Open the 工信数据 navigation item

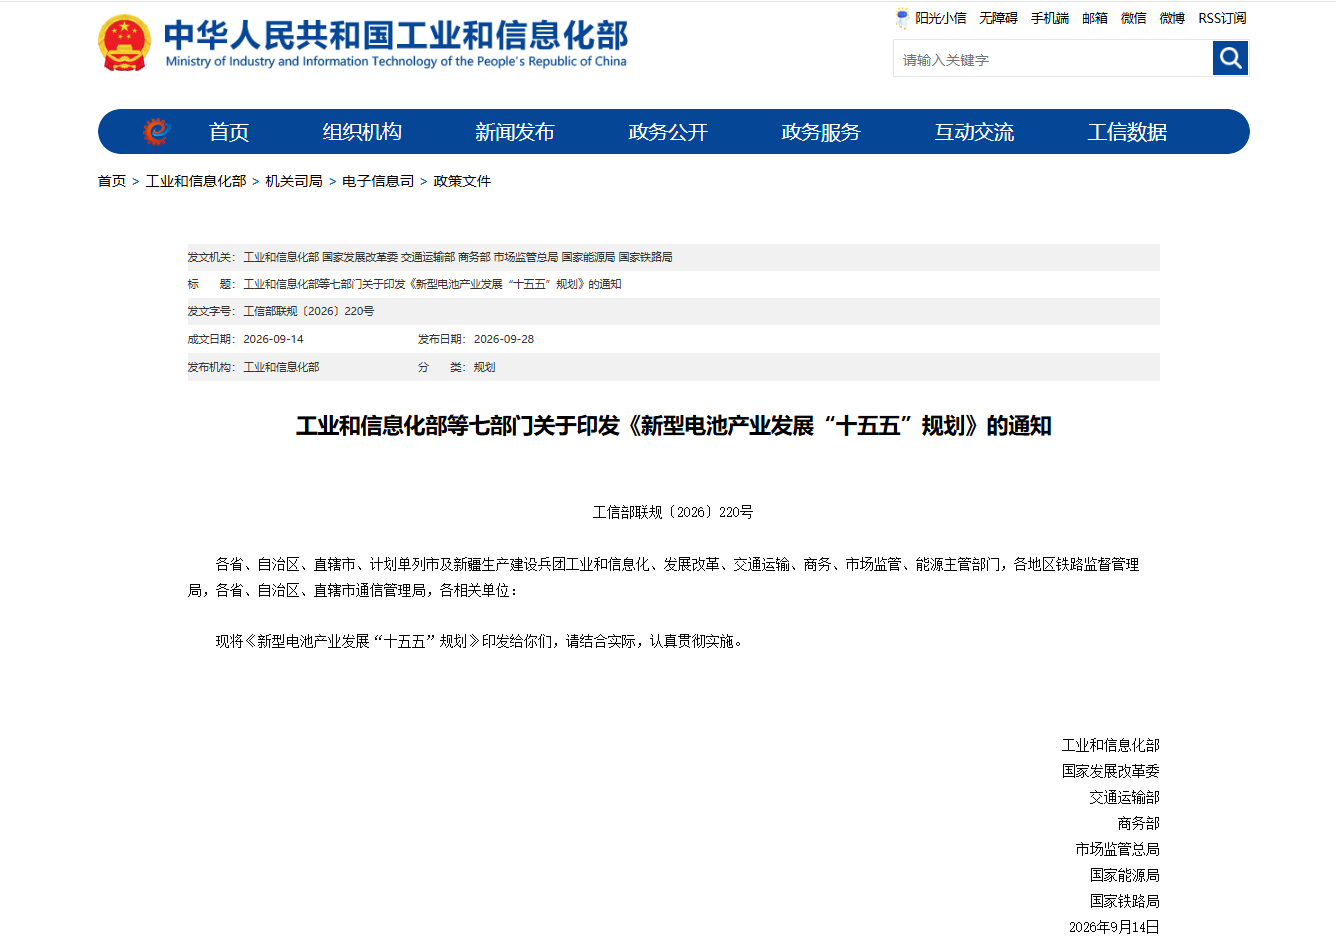click(1127, 132)
